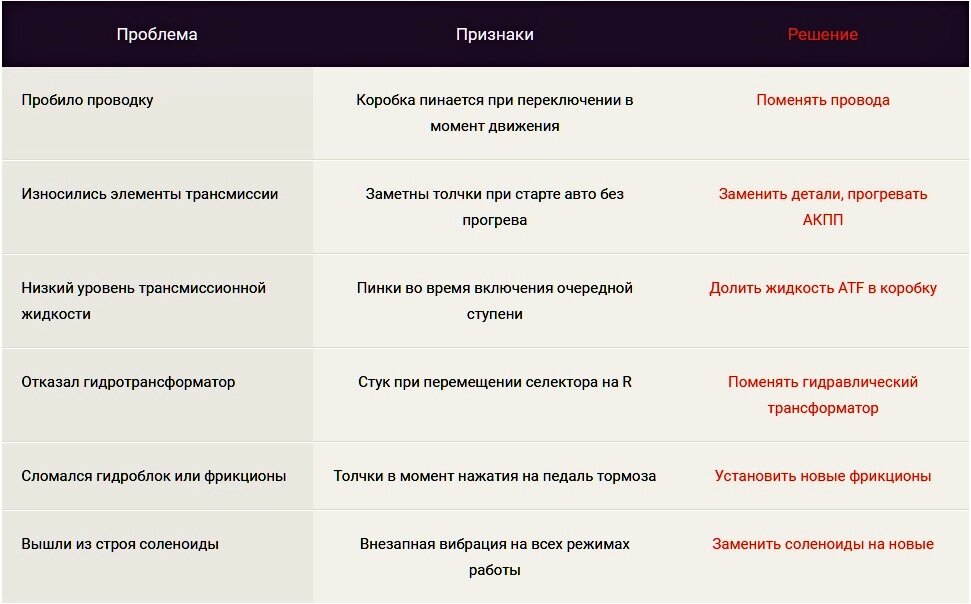Click Толчки в момент нажатия педаль тормоза
This screenshot has width=971, height=604.
click(494, 476)
